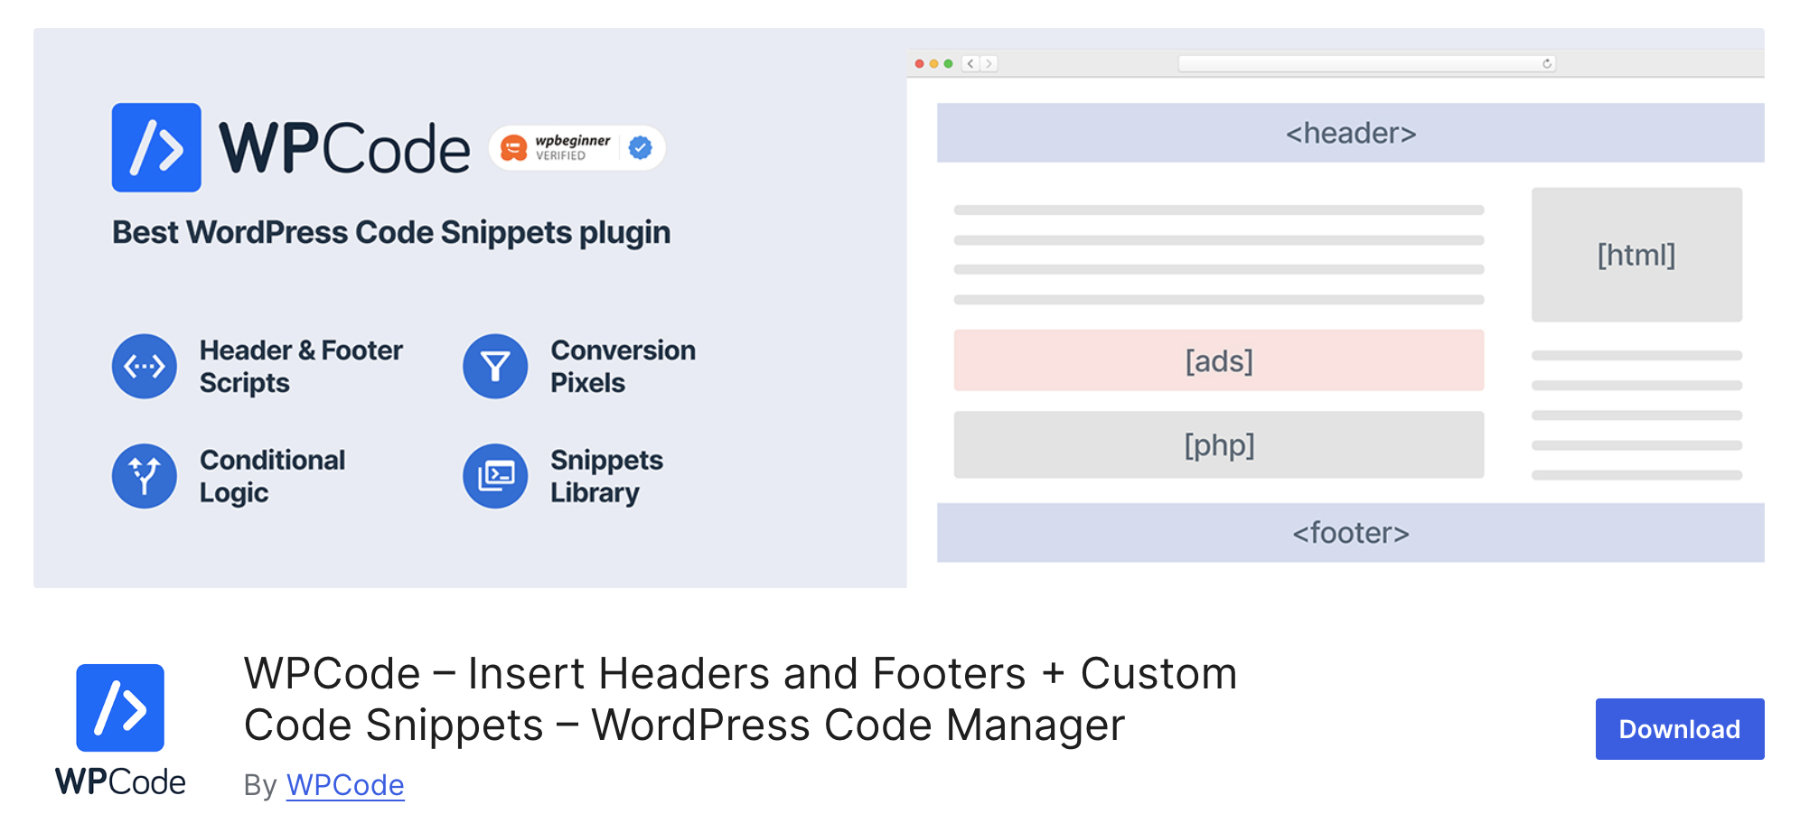
Task: Click the [html] sidebar block
Action: (x=1636, y=255)
